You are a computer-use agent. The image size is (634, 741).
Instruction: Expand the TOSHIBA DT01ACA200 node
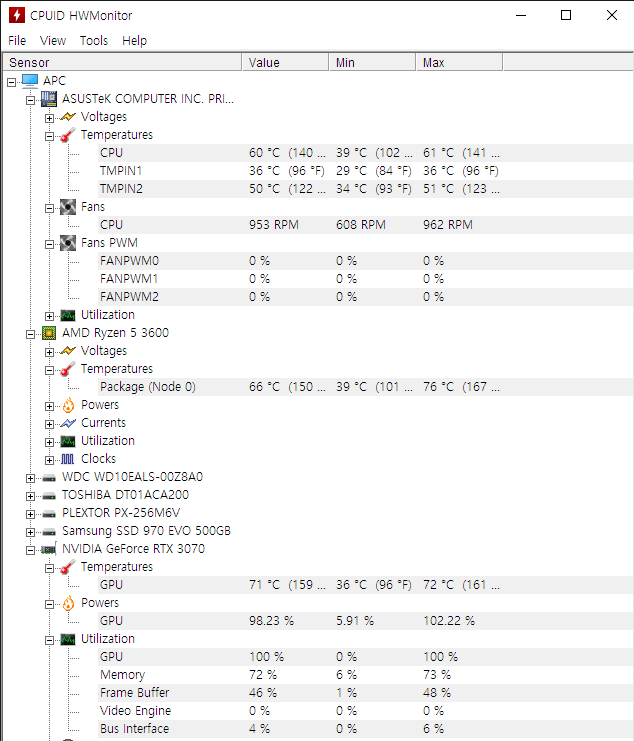point(30,496)
